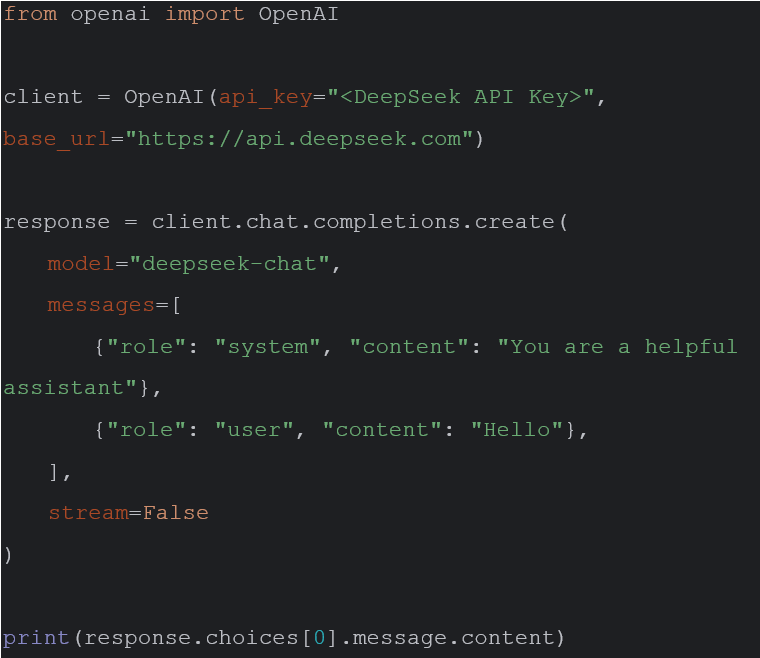Click the index 0 in choices
Viewport: 760px width, 658px height.
[x=319, y=638]
